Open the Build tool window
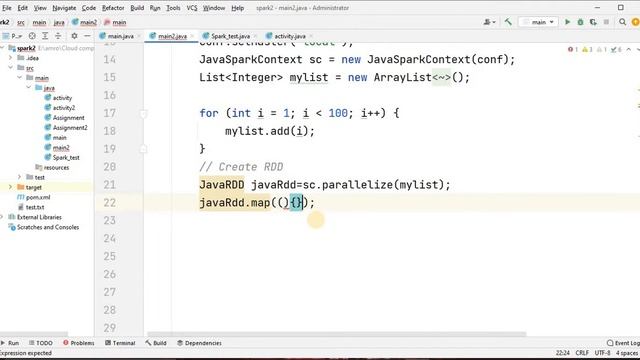Image resolution: width=640 pixels, height=360 pixels. (156, 343)
